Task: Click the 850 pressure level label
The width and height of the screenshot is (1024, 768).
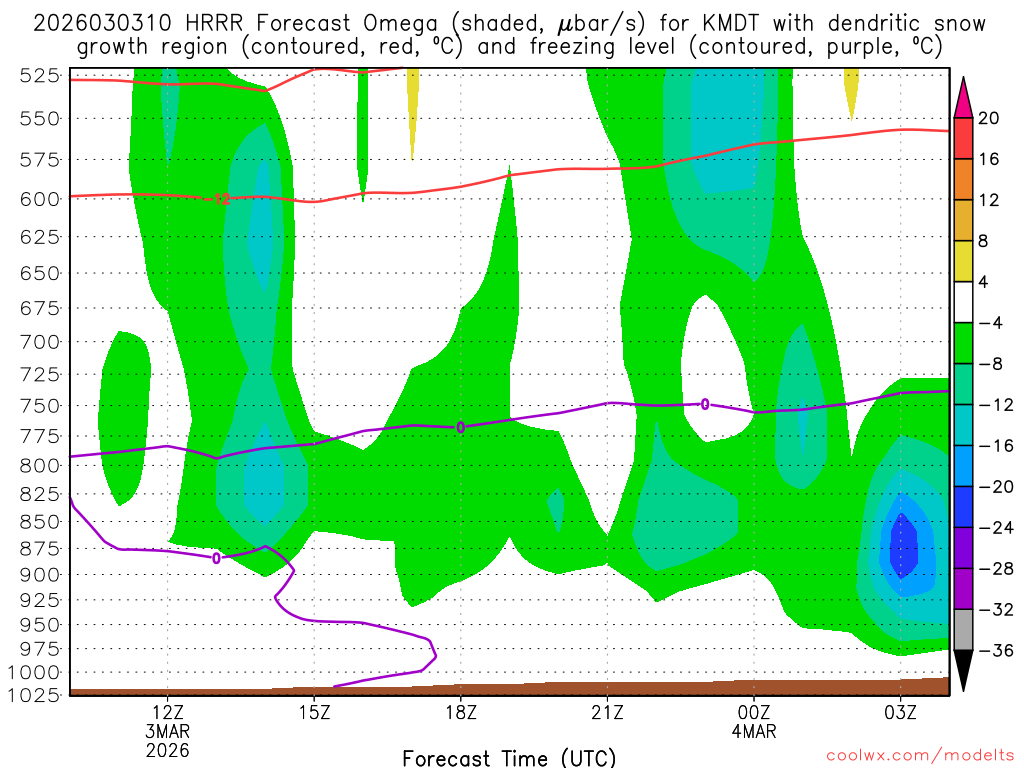Action: point(40,522)
